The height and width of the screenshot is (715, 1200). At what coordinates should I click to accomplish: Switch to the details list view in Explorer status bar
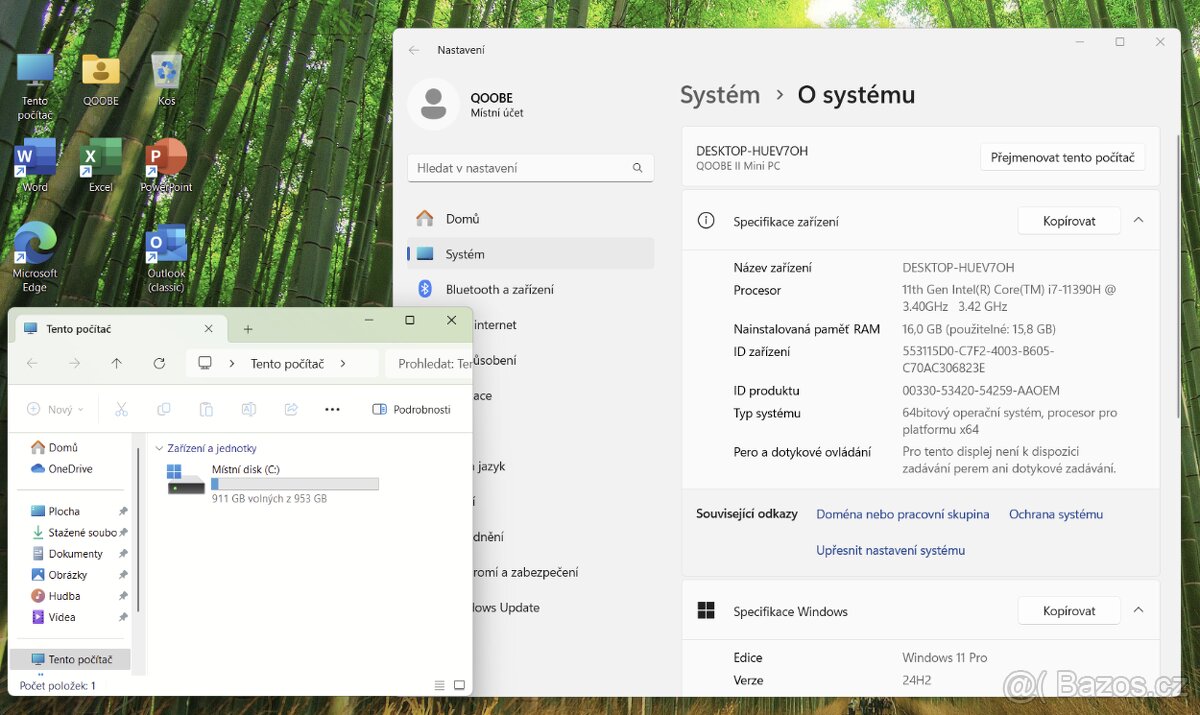pyautogui.click(x=440, y=685)
